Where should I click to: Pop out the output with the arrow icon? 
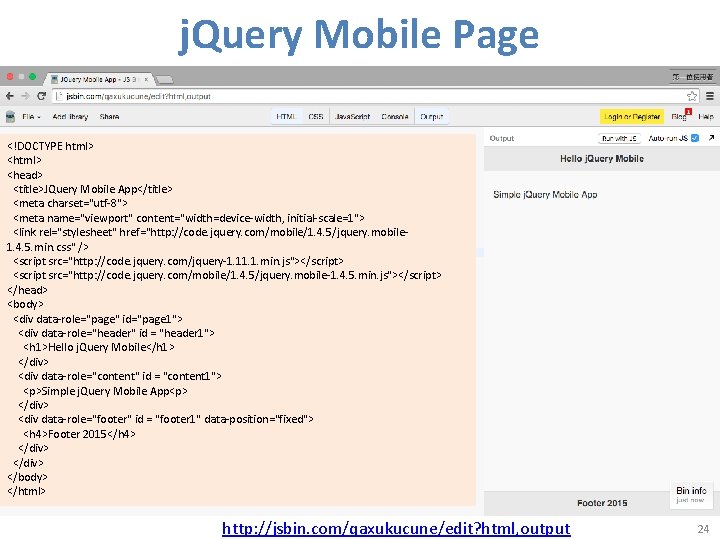pos(711,138)
